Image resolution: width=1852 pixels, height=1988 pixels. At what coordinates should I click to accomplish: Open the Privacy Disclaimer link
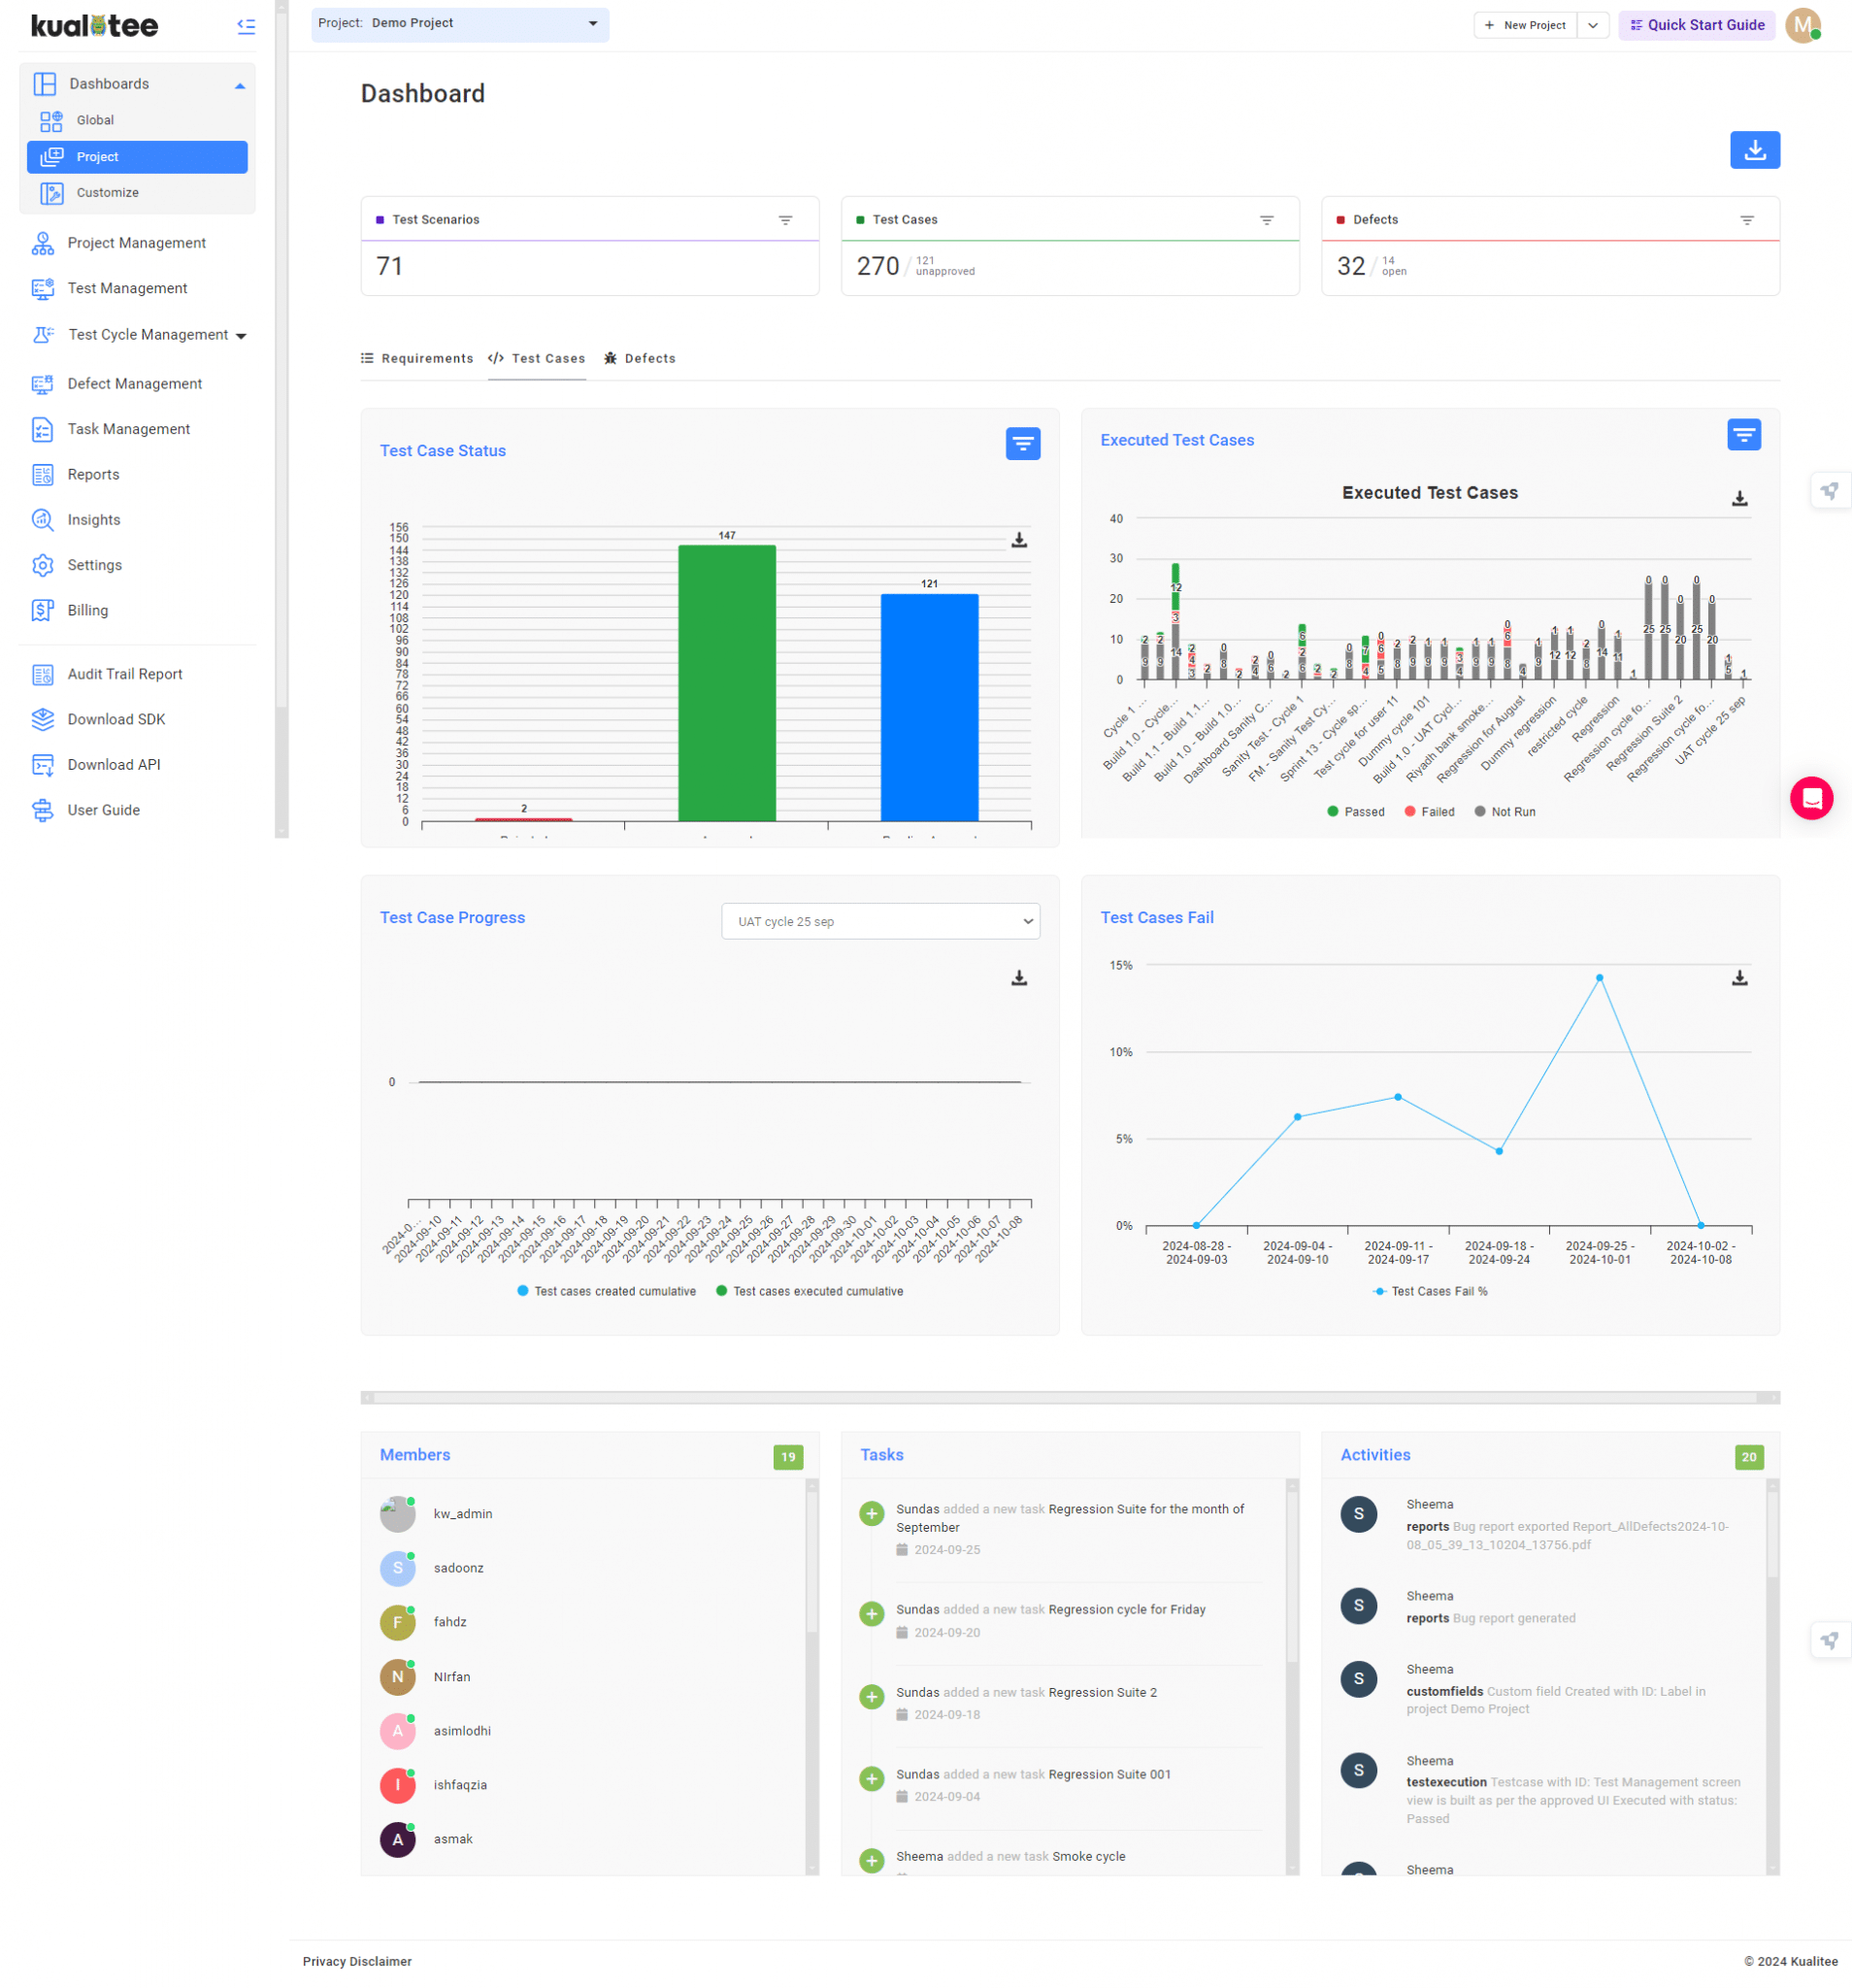click(356, 1961)
